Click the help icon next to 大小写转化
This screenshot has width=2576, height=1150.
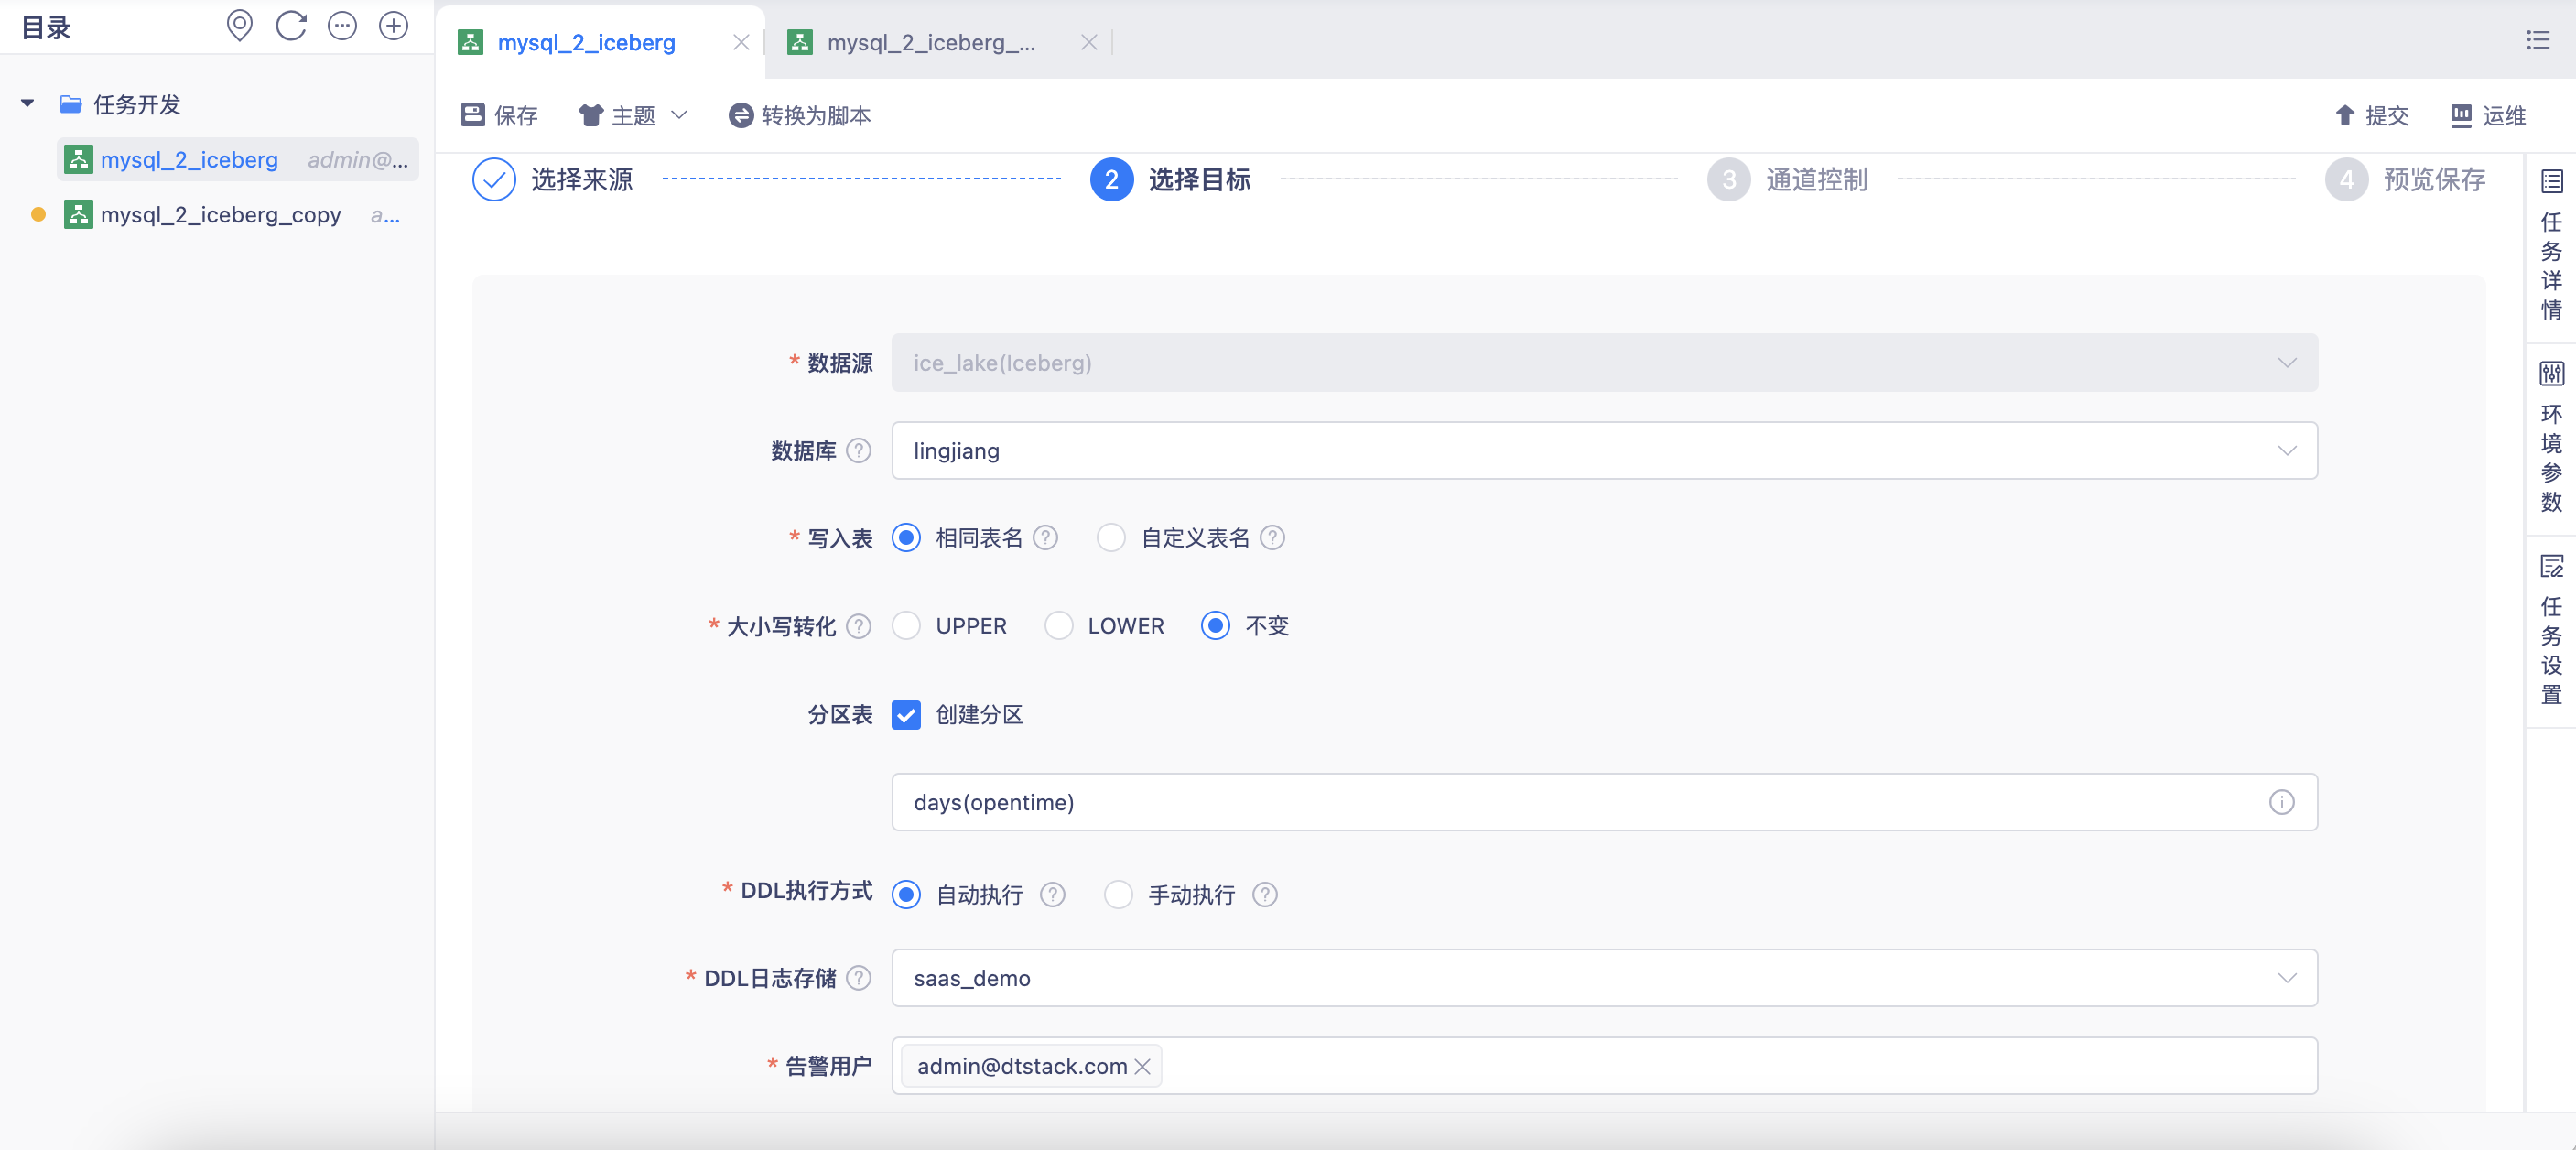tap(858, 626)
